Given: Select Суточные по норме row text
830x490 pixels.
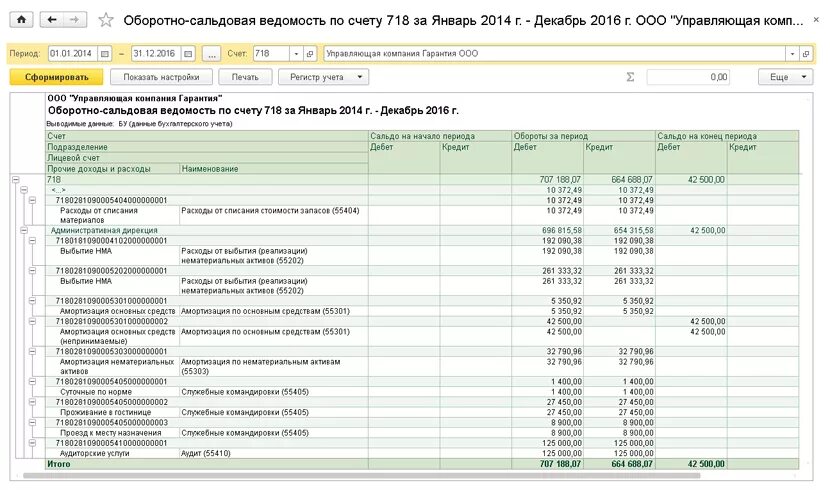Looking at the screenshot, I should point(96,392).
